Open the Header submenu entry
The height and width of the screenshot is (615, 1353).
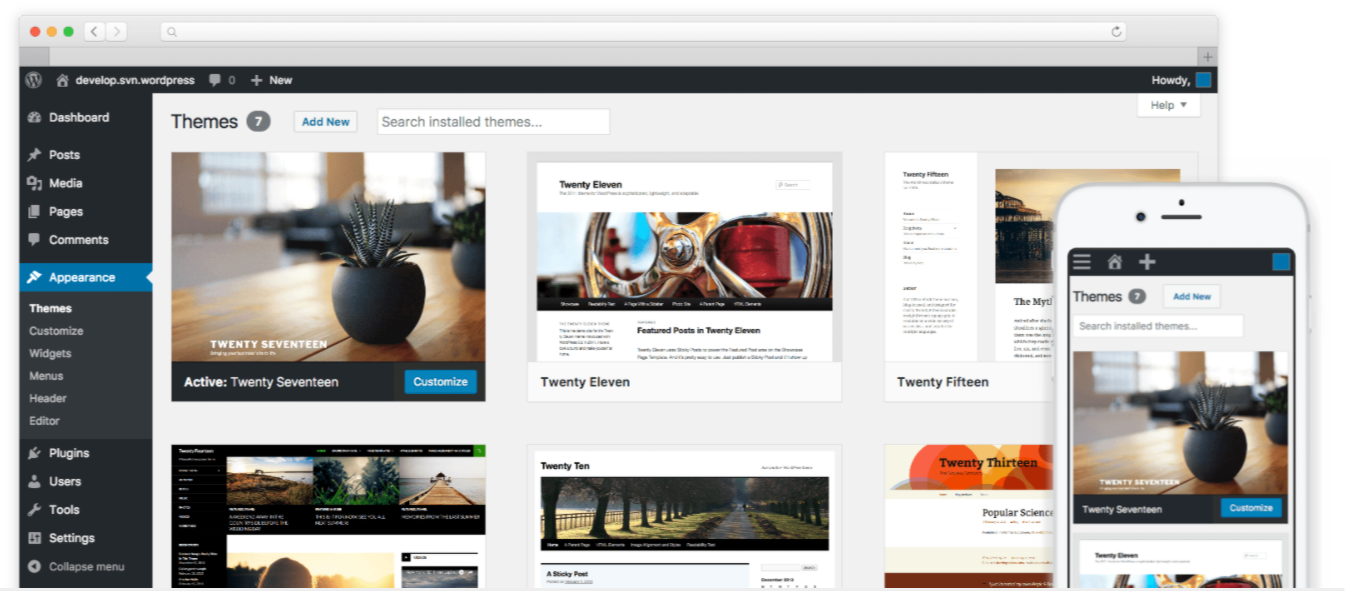(x=48, y=398)
